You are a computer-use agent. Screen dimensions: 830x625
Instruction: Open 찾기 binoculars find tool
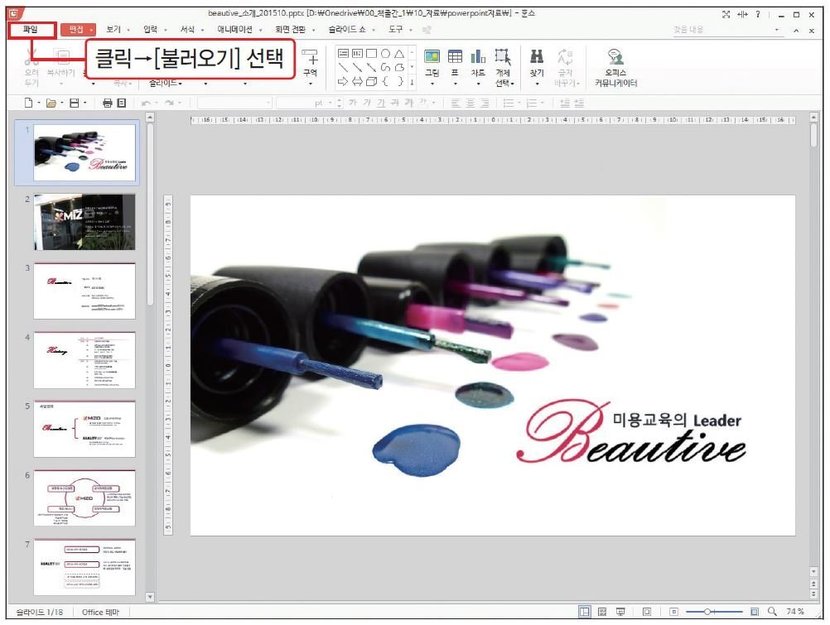tap(537, 57)
